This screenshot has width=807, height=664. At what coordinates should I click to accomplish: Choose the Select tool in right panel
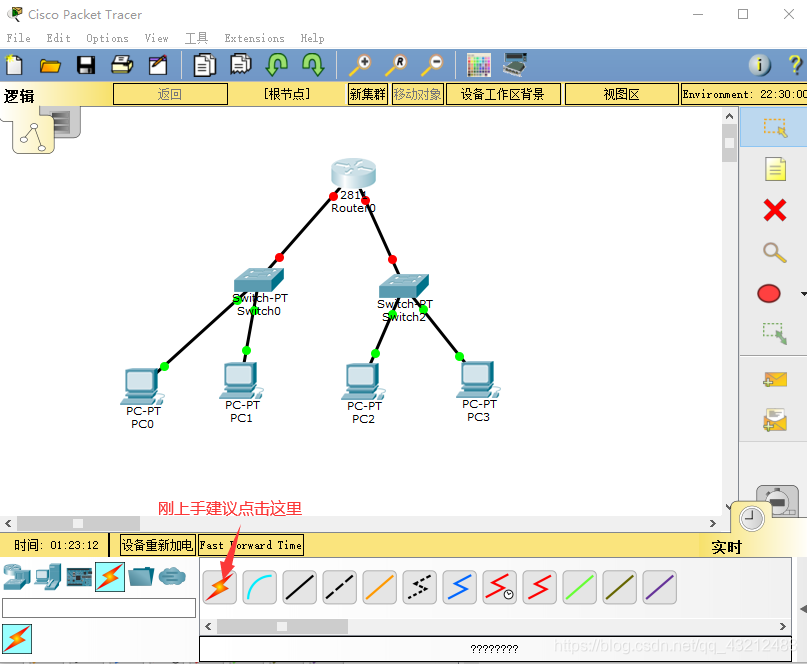pyautogui.click(x=775, y=127)
